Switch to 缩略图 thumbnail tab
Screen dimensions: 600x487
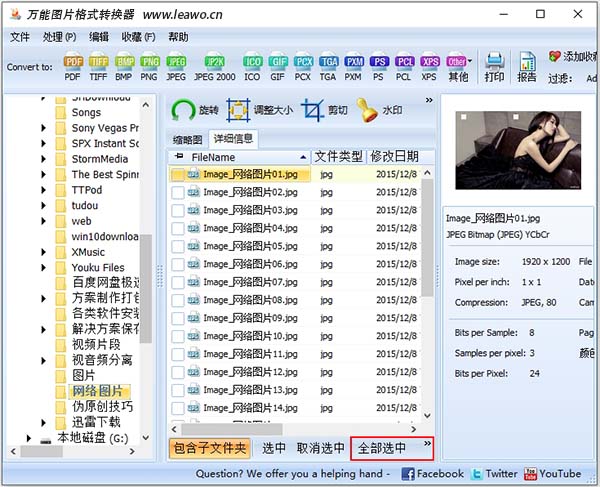pyautogui.click(x=188, y=140)
